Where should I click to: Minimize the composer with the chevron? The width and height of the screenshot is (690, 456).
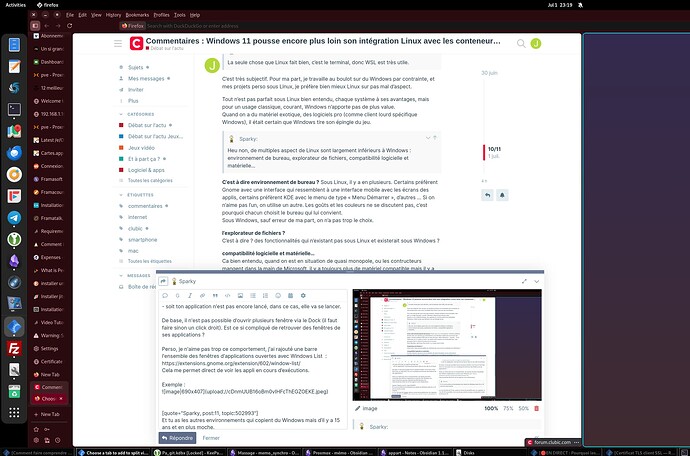[536, 281]
